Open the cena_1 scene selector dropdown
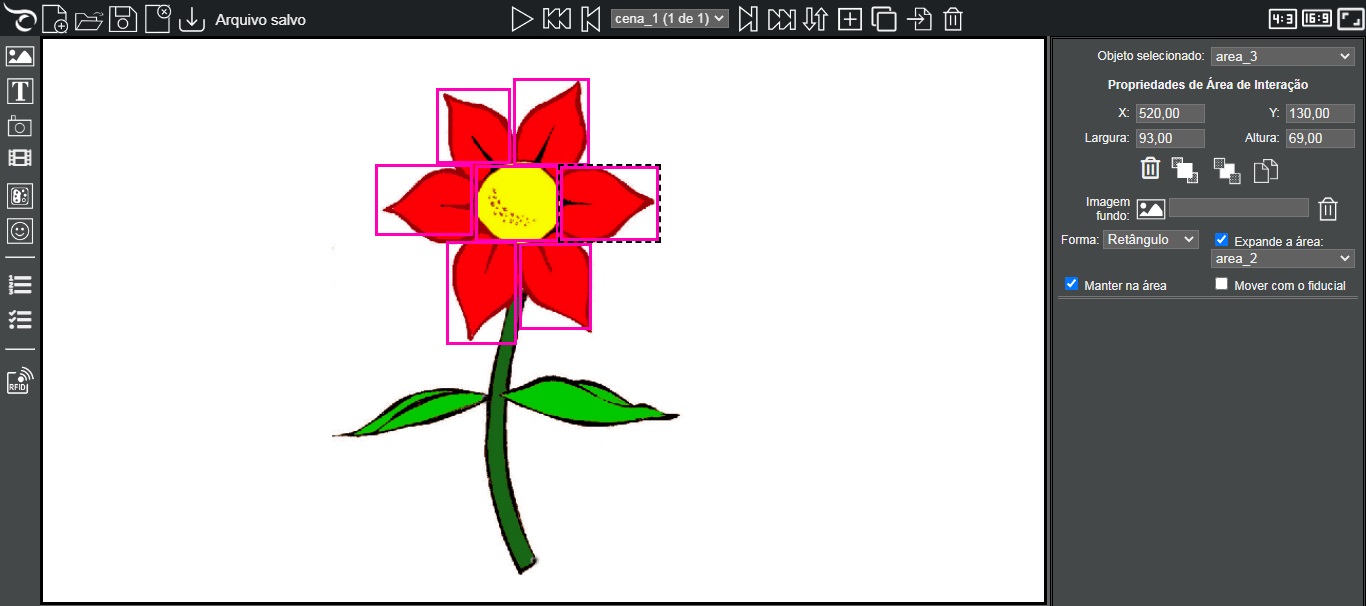1366x606 pixels. tap(669, 19)
